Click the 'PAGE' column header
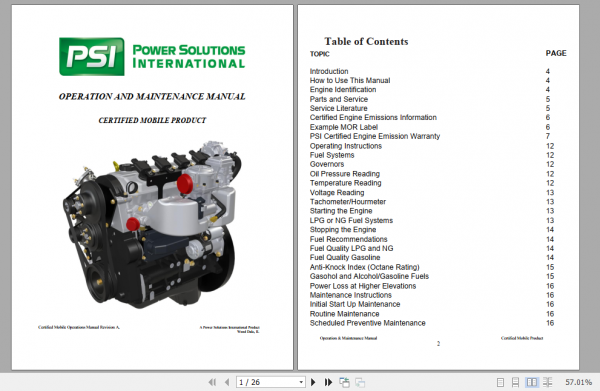This screenshot has width=600, height=391. [556, 53]
